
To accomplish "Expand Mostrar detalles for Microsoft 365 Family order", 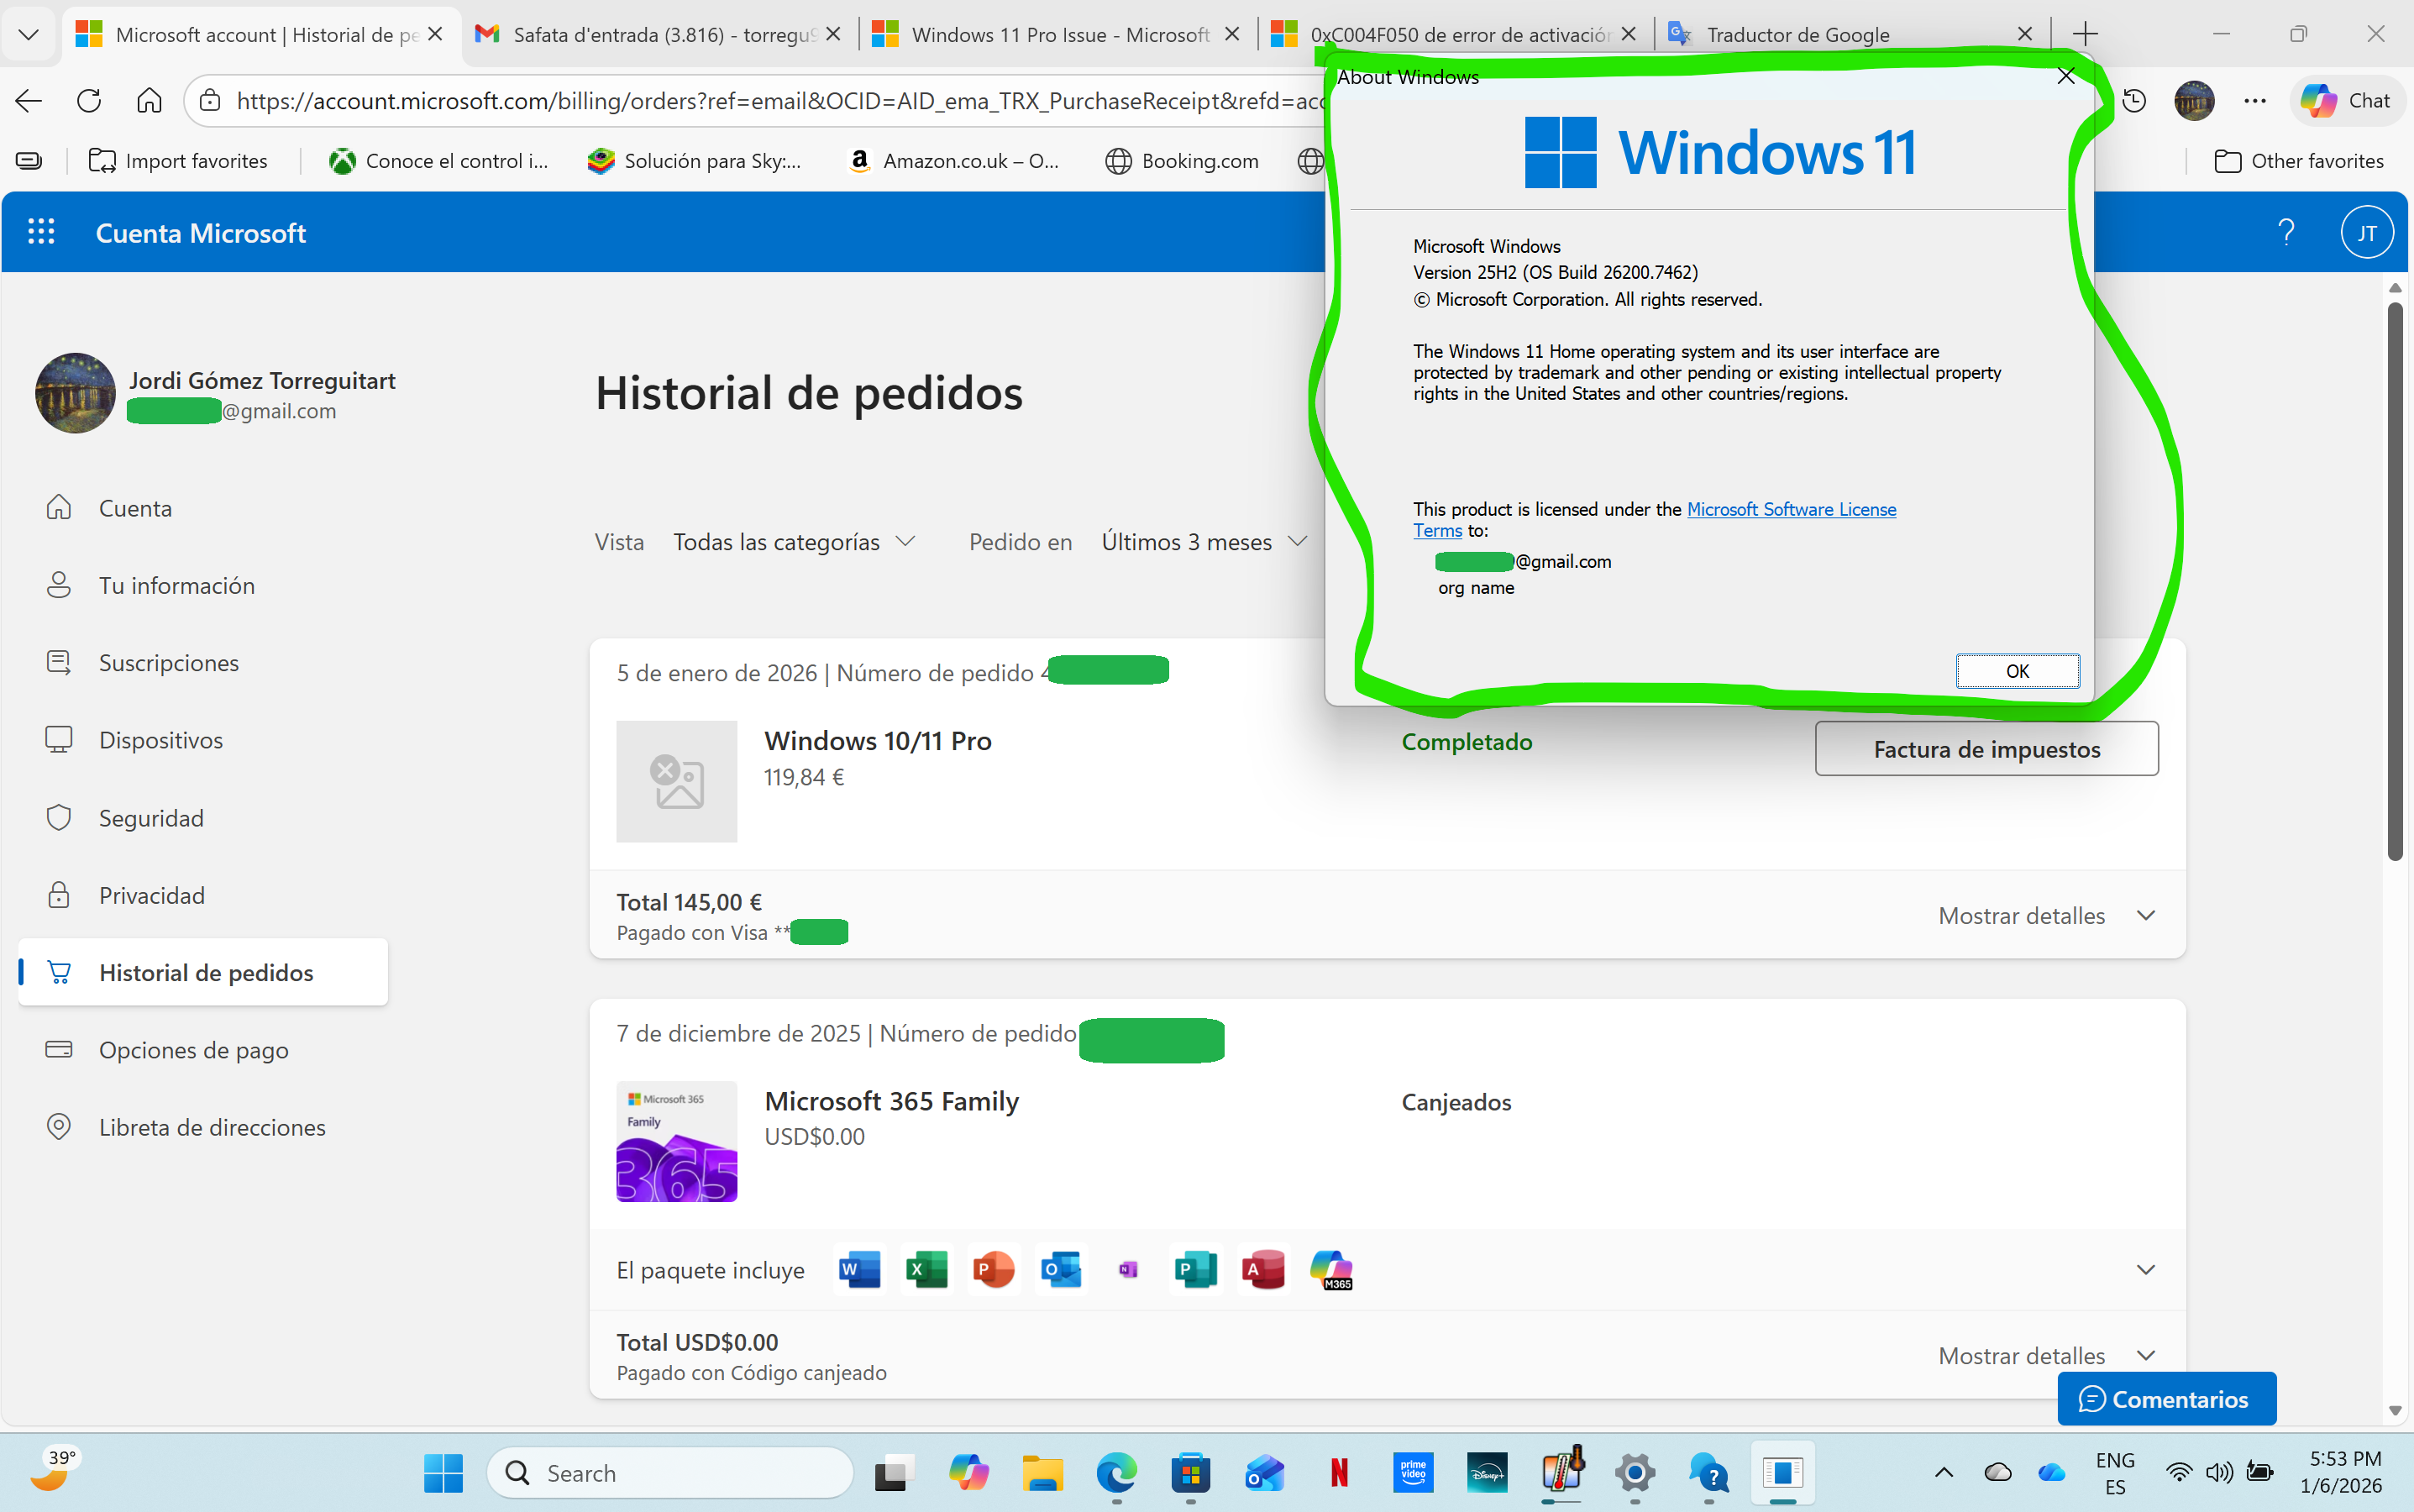I will (x=2046, y=1356).
